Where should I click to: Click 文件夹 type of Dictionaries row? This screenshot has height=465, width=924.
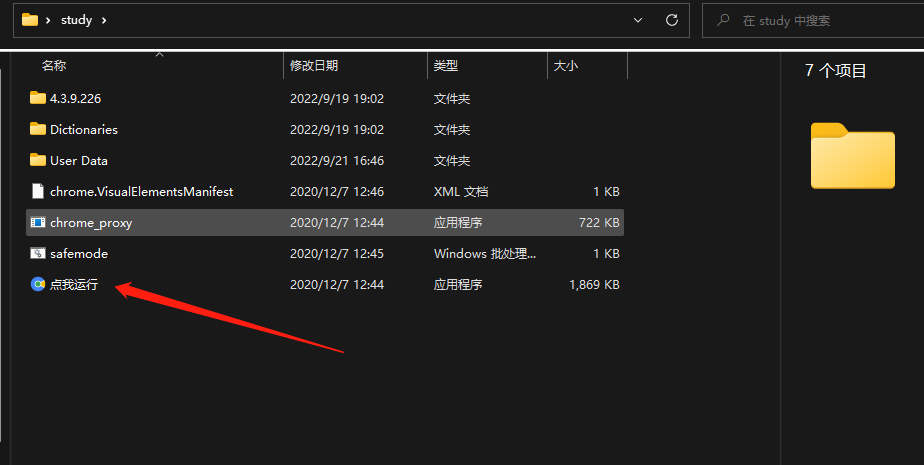pos(452,130)
